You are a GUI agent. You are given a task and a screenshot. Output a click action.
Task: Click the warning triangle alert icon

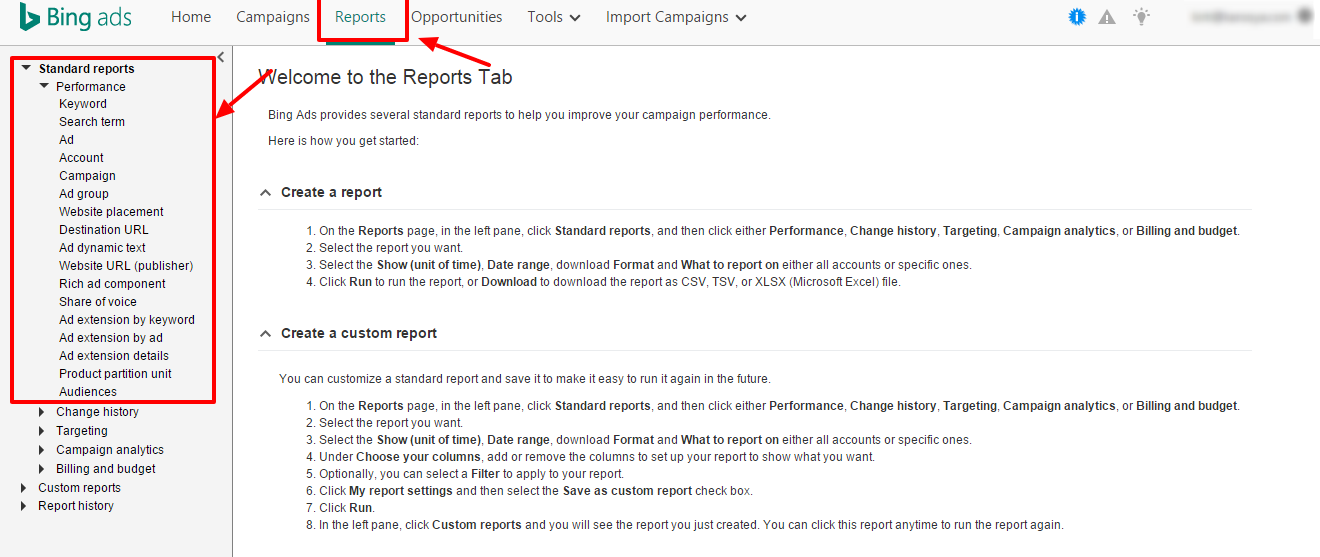pos(1107,17)
